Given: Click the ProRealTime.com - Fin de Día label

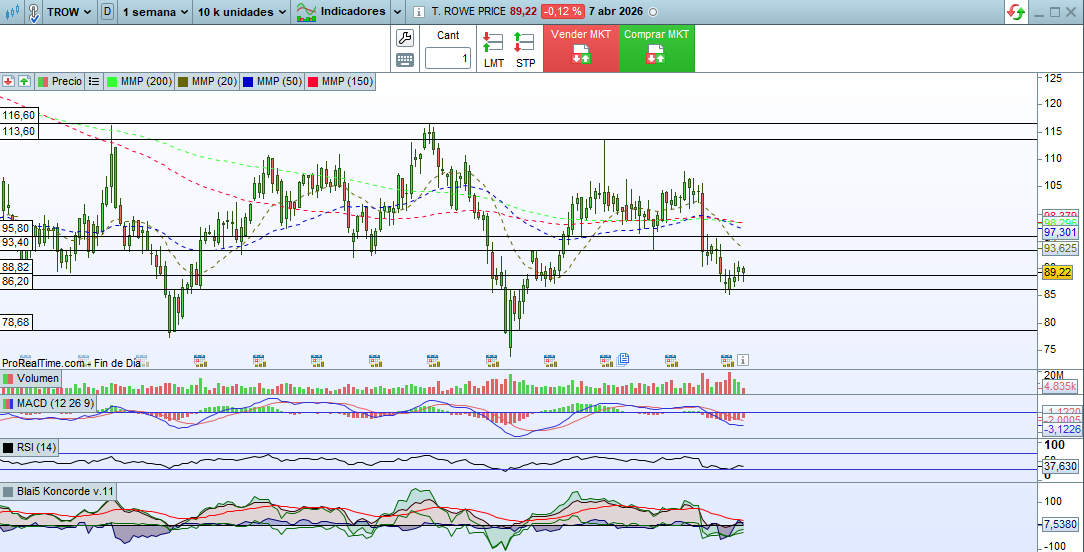Looking at the screenshot, I should (71, 362).
